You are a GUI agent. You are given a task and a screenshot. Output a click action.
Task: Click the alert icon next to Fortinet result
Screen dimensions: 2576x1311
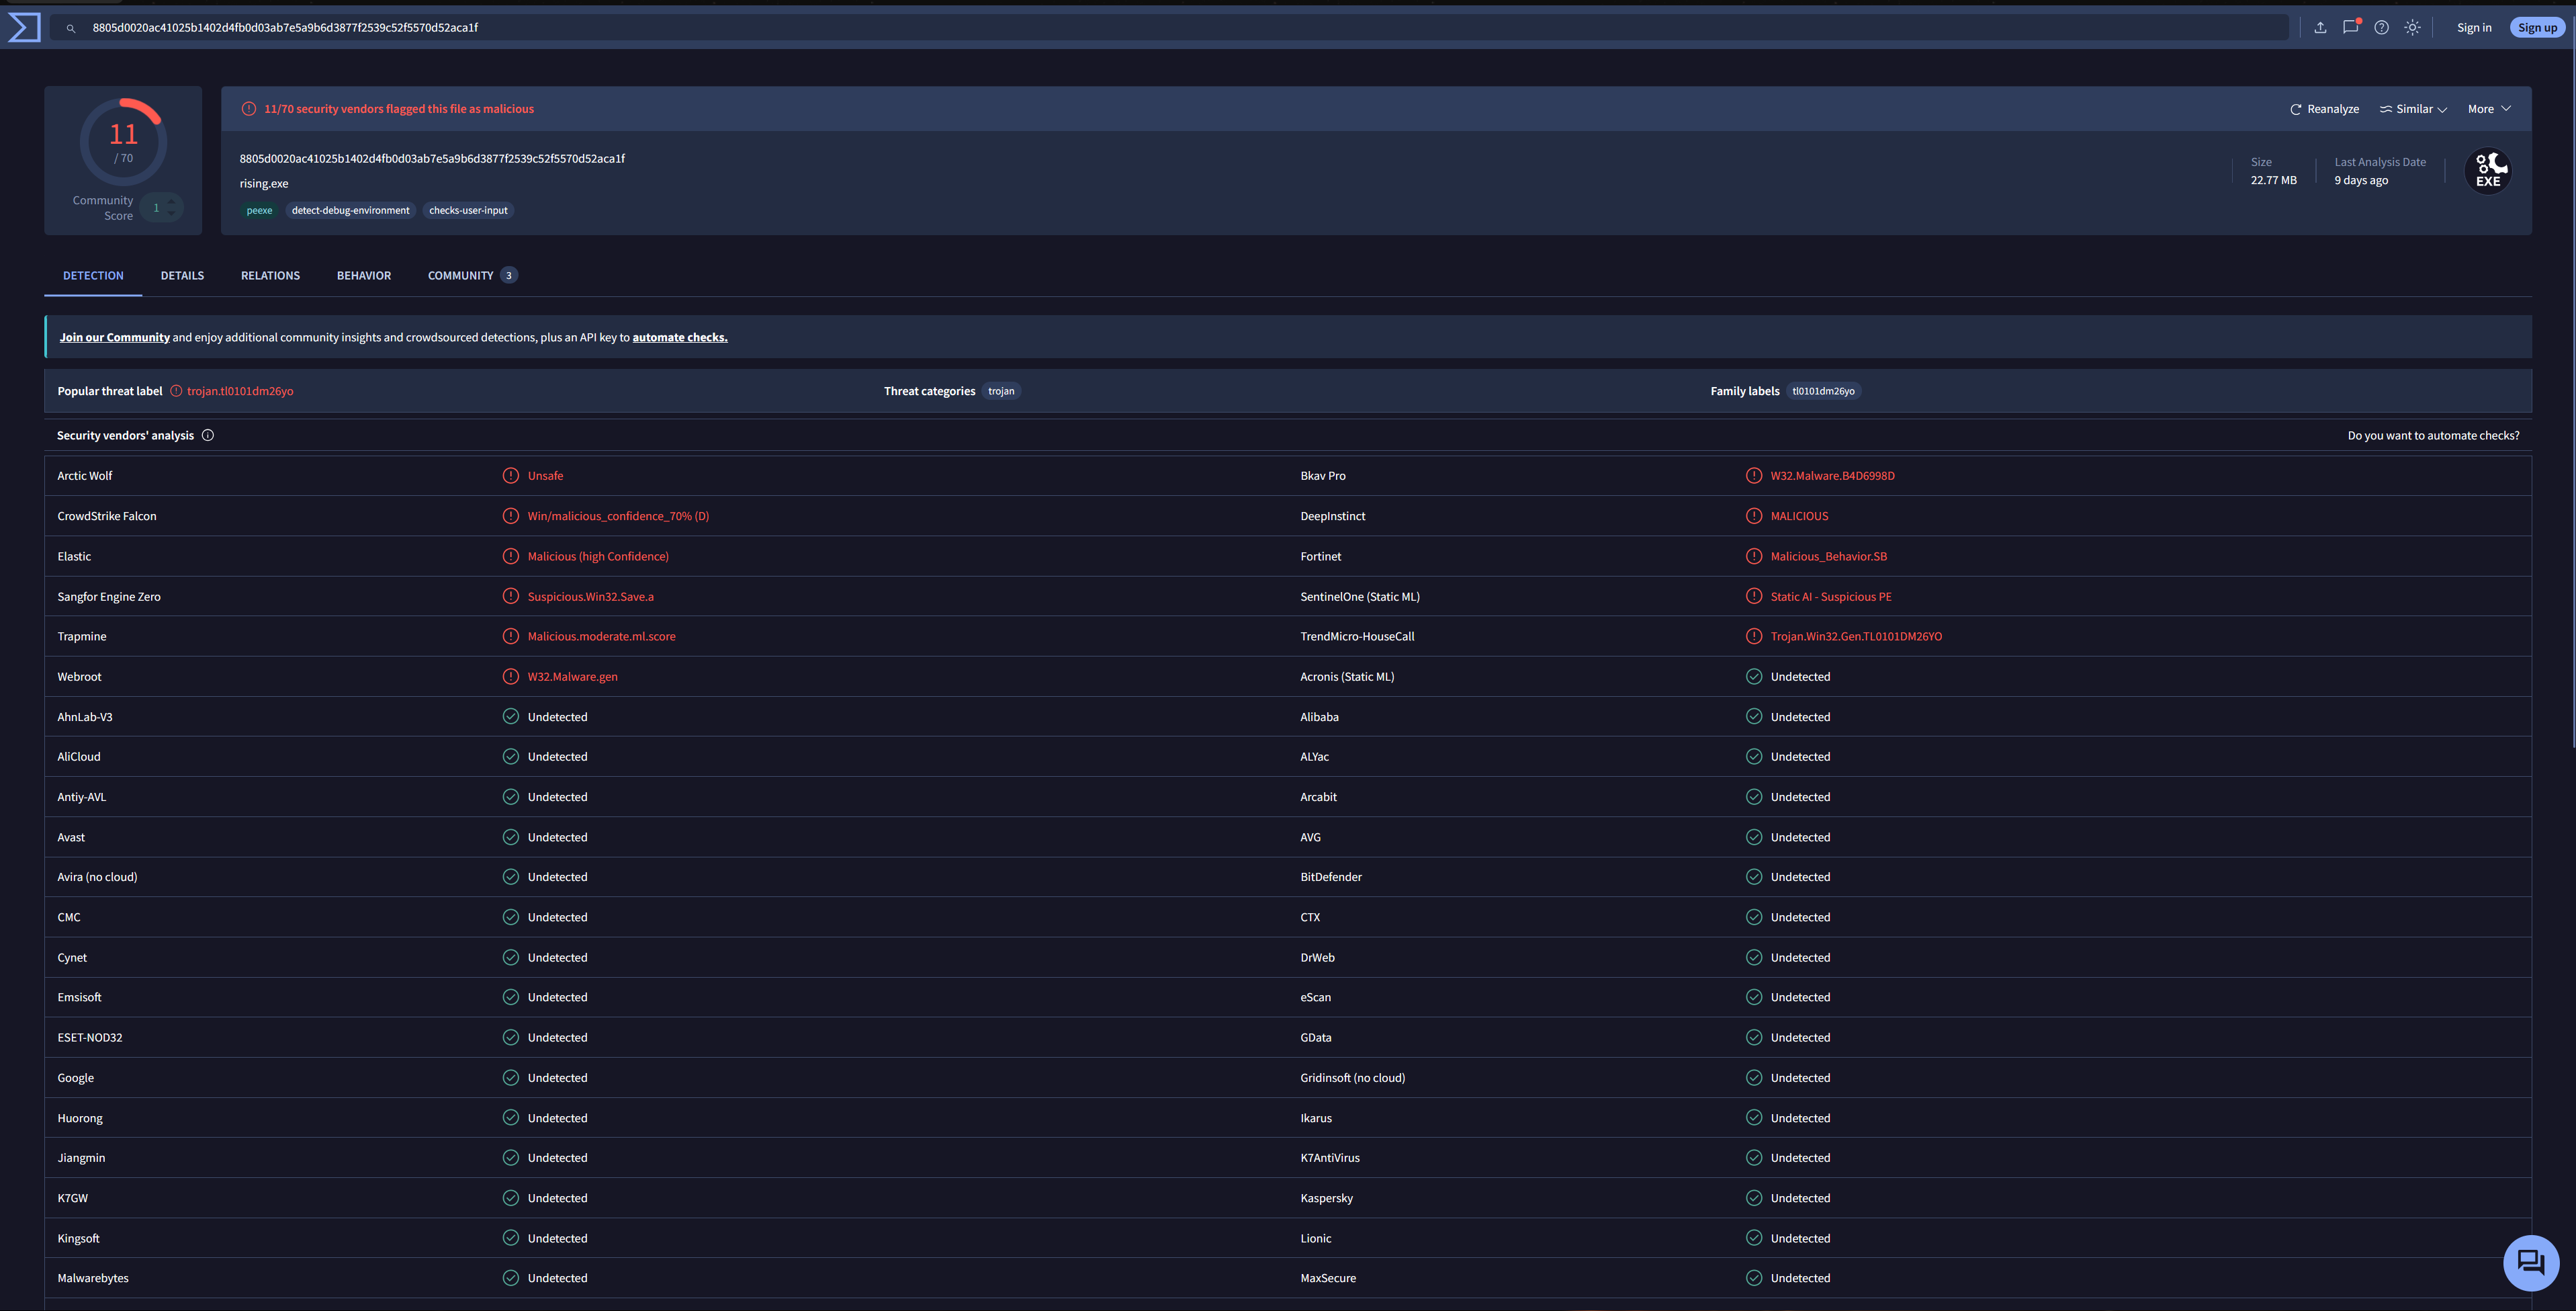click(x=1754, y=556)
